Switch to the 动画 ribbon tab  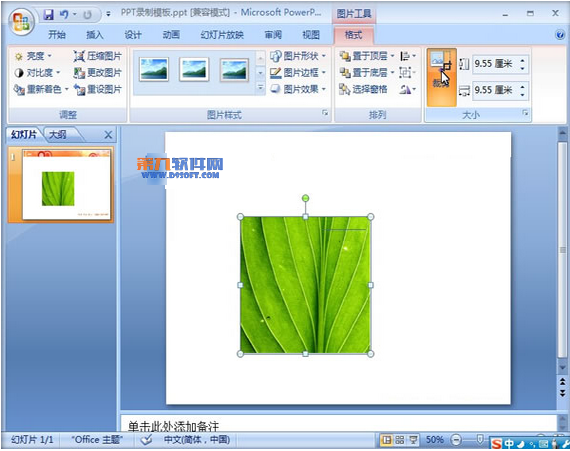coord(171,35)
